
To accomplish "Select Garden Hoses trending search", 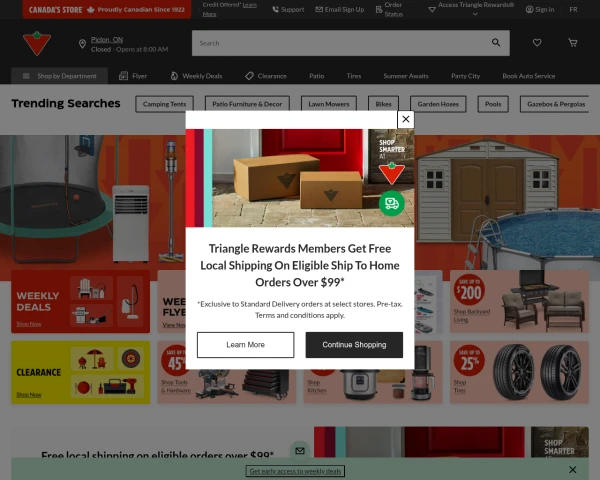I will pos(438,104).
